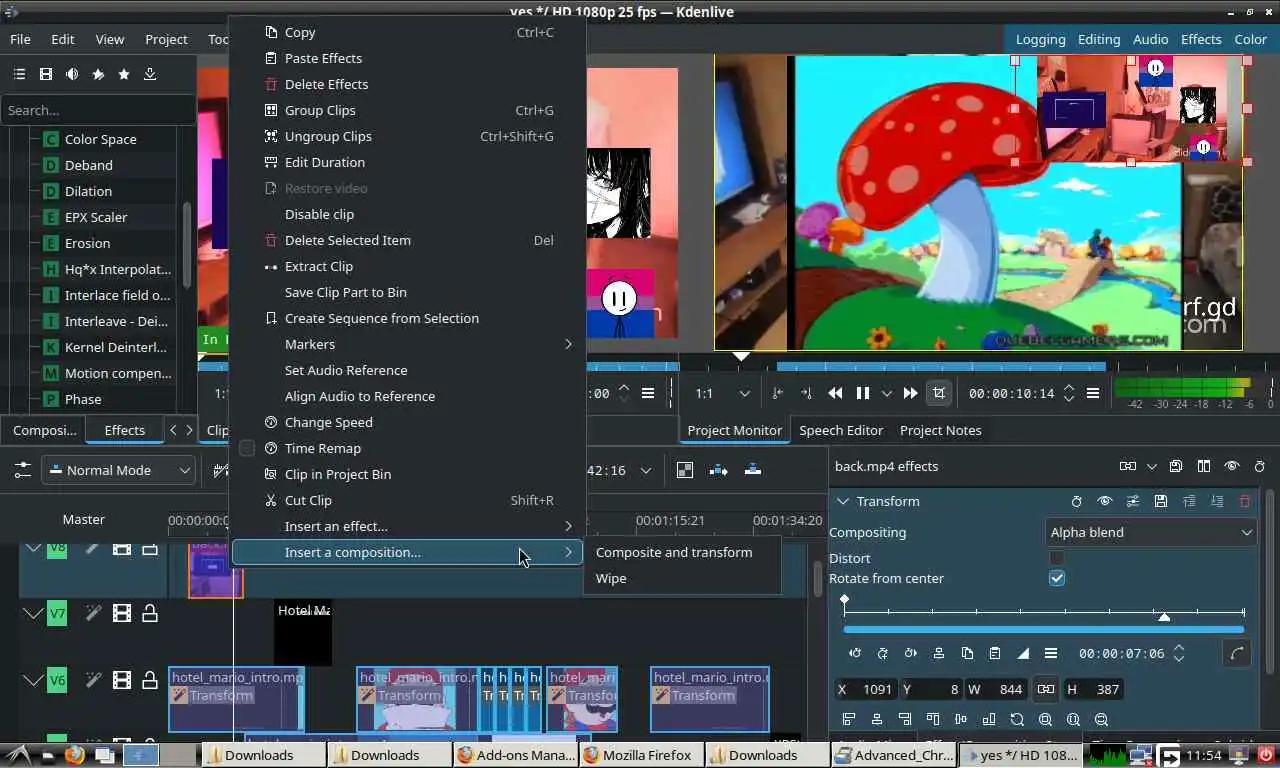Uncheck Rotate from center
This screenshot has width=1280, height=768.
[1057, 578]
